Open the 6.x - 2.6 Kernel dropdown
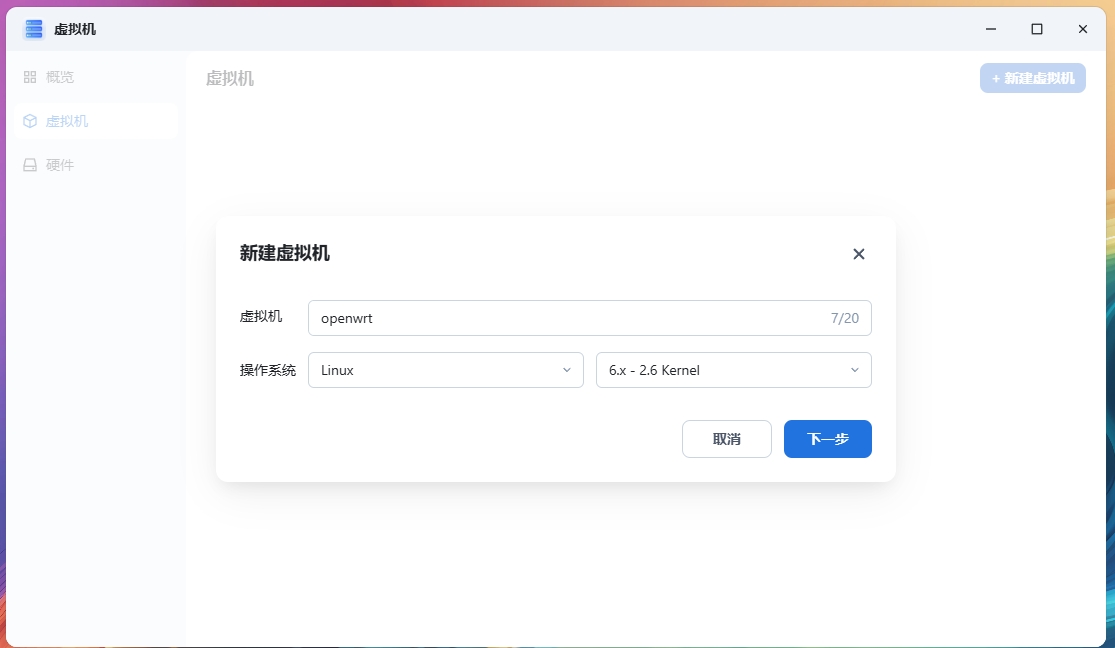Viewport: 1115px width, 648px height. [x=734, y=370]
